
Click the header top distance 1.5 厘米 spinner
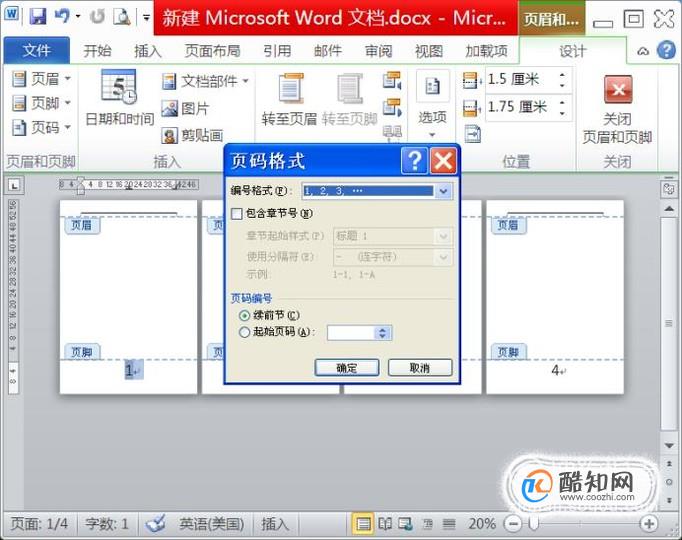point(562,80)
